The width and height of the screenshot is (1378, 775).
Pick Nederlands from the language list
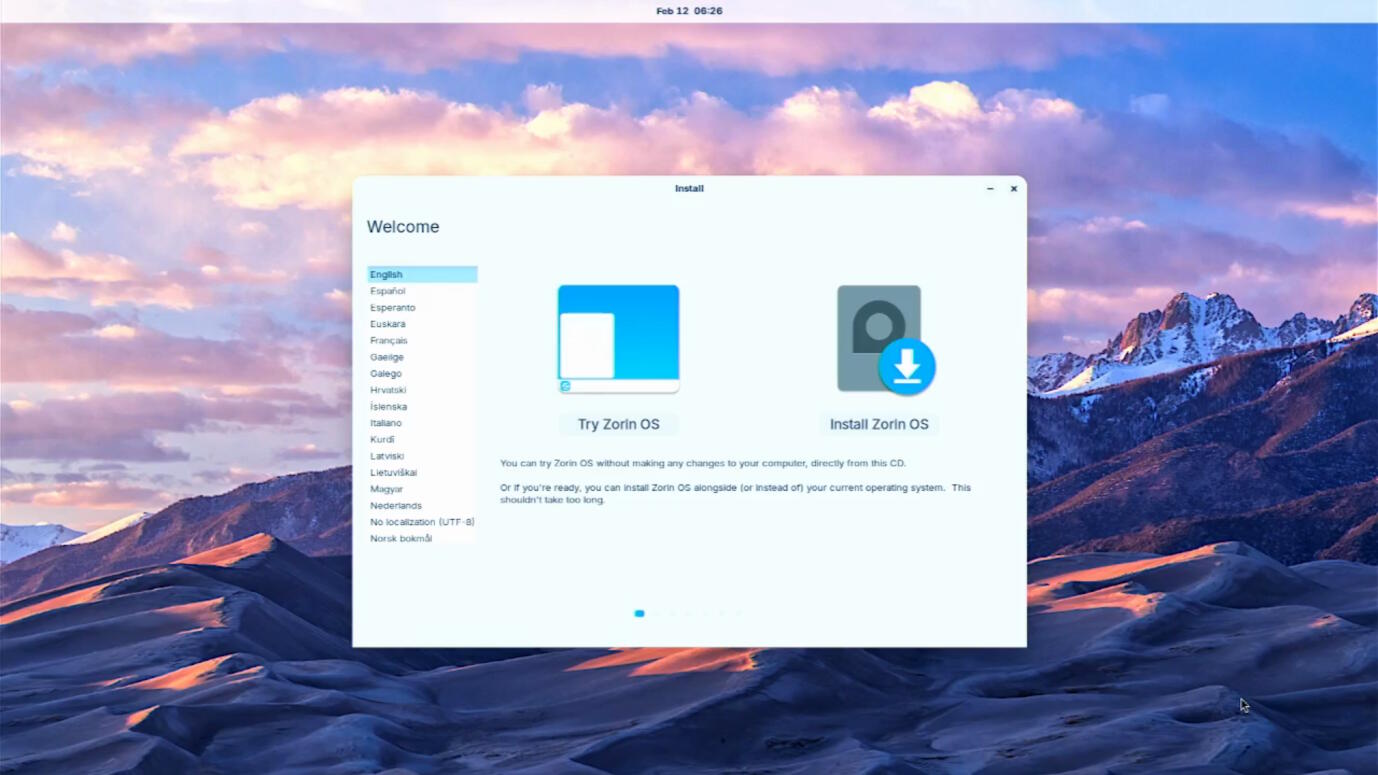click(422, 505)
